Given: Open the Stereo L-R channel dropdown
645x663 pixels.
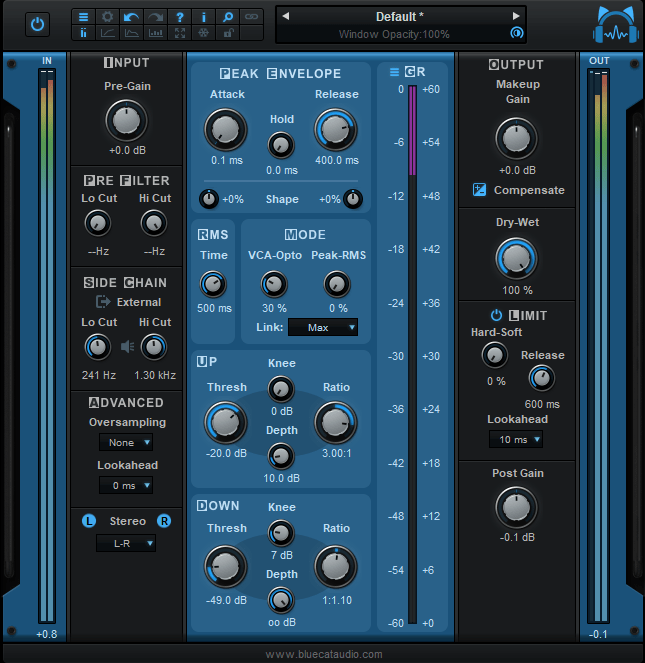Looking at the screenshot, I should pyautogui.click(x=126, y=543).
